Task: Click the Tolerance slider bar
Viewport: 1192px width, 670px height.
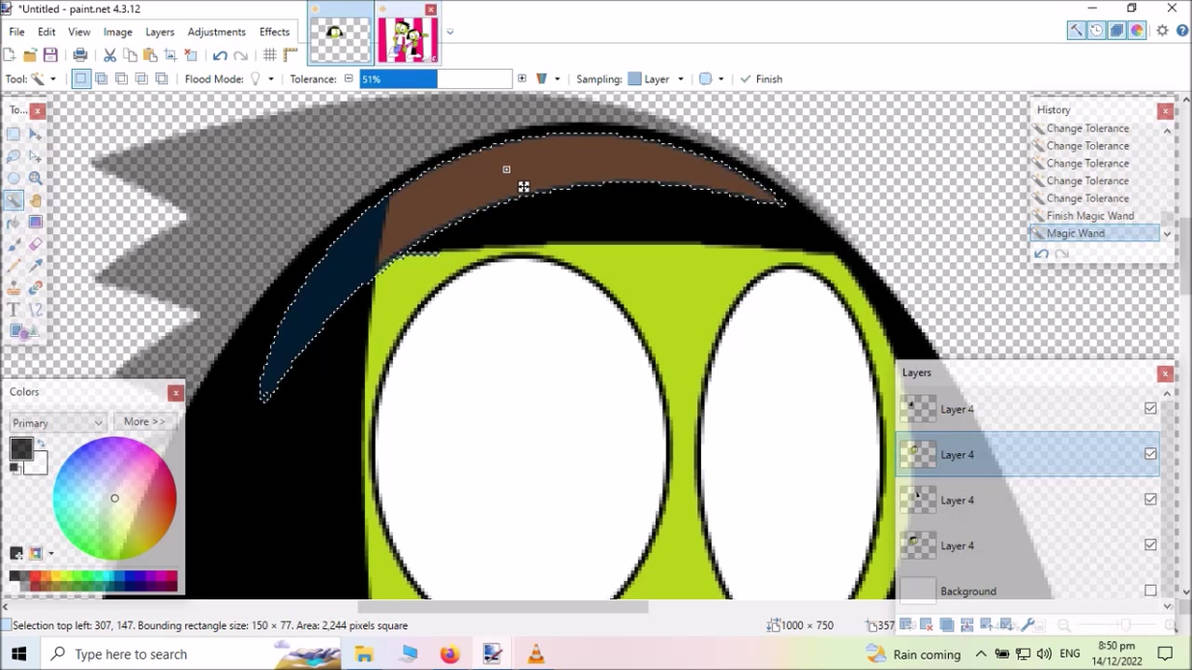Action: [436, 79]
